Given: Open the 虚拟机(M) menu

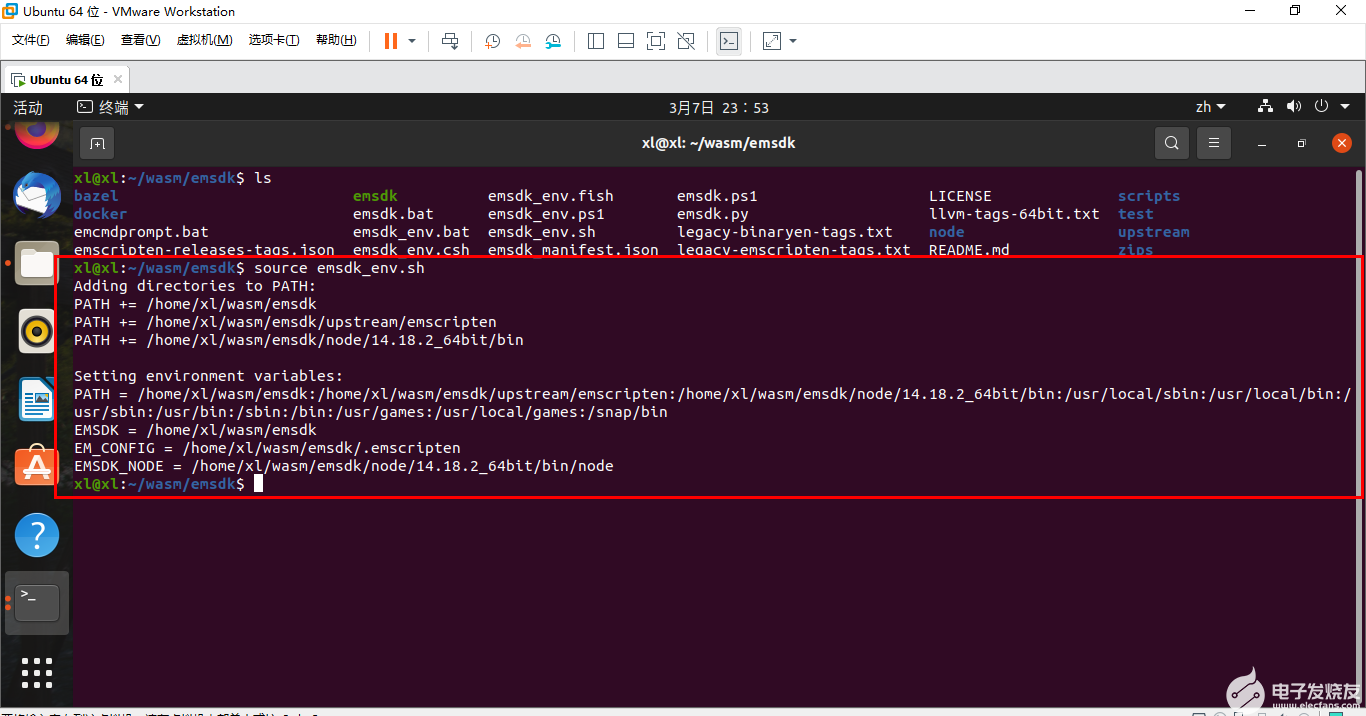Looking at the screenshot, I should (204, 40).
